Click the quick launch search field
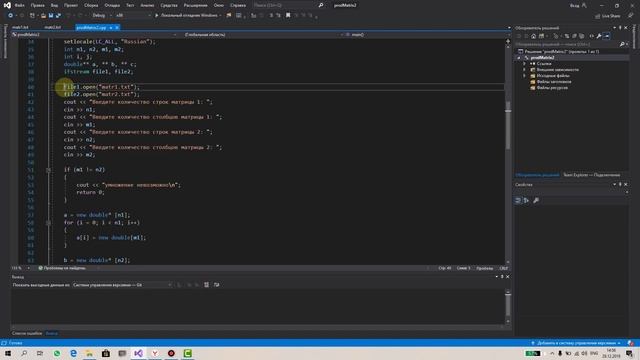 point(288,5)
